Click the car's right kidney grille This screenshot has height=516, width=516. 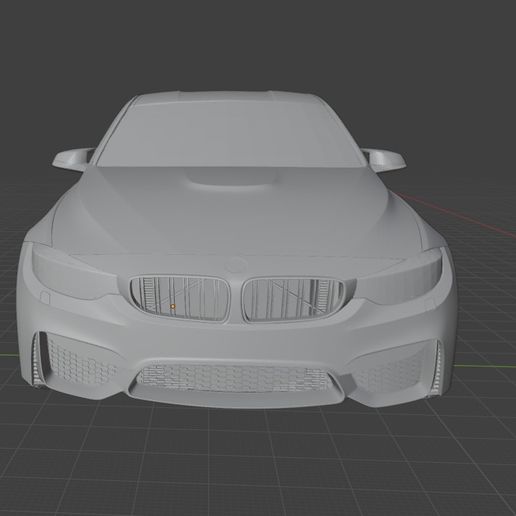(x=293, y=300)
